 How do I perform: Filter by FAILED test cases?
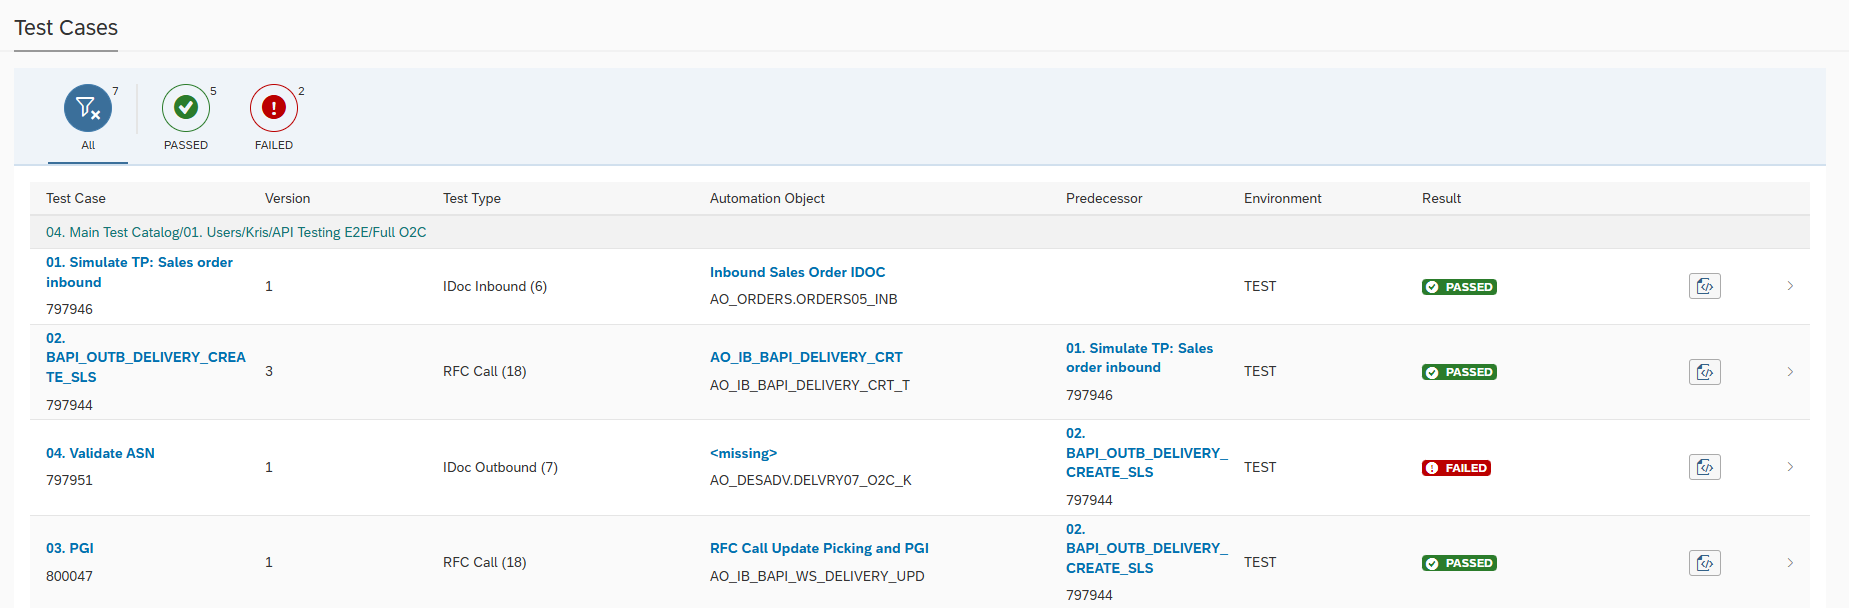pos(274,108)
